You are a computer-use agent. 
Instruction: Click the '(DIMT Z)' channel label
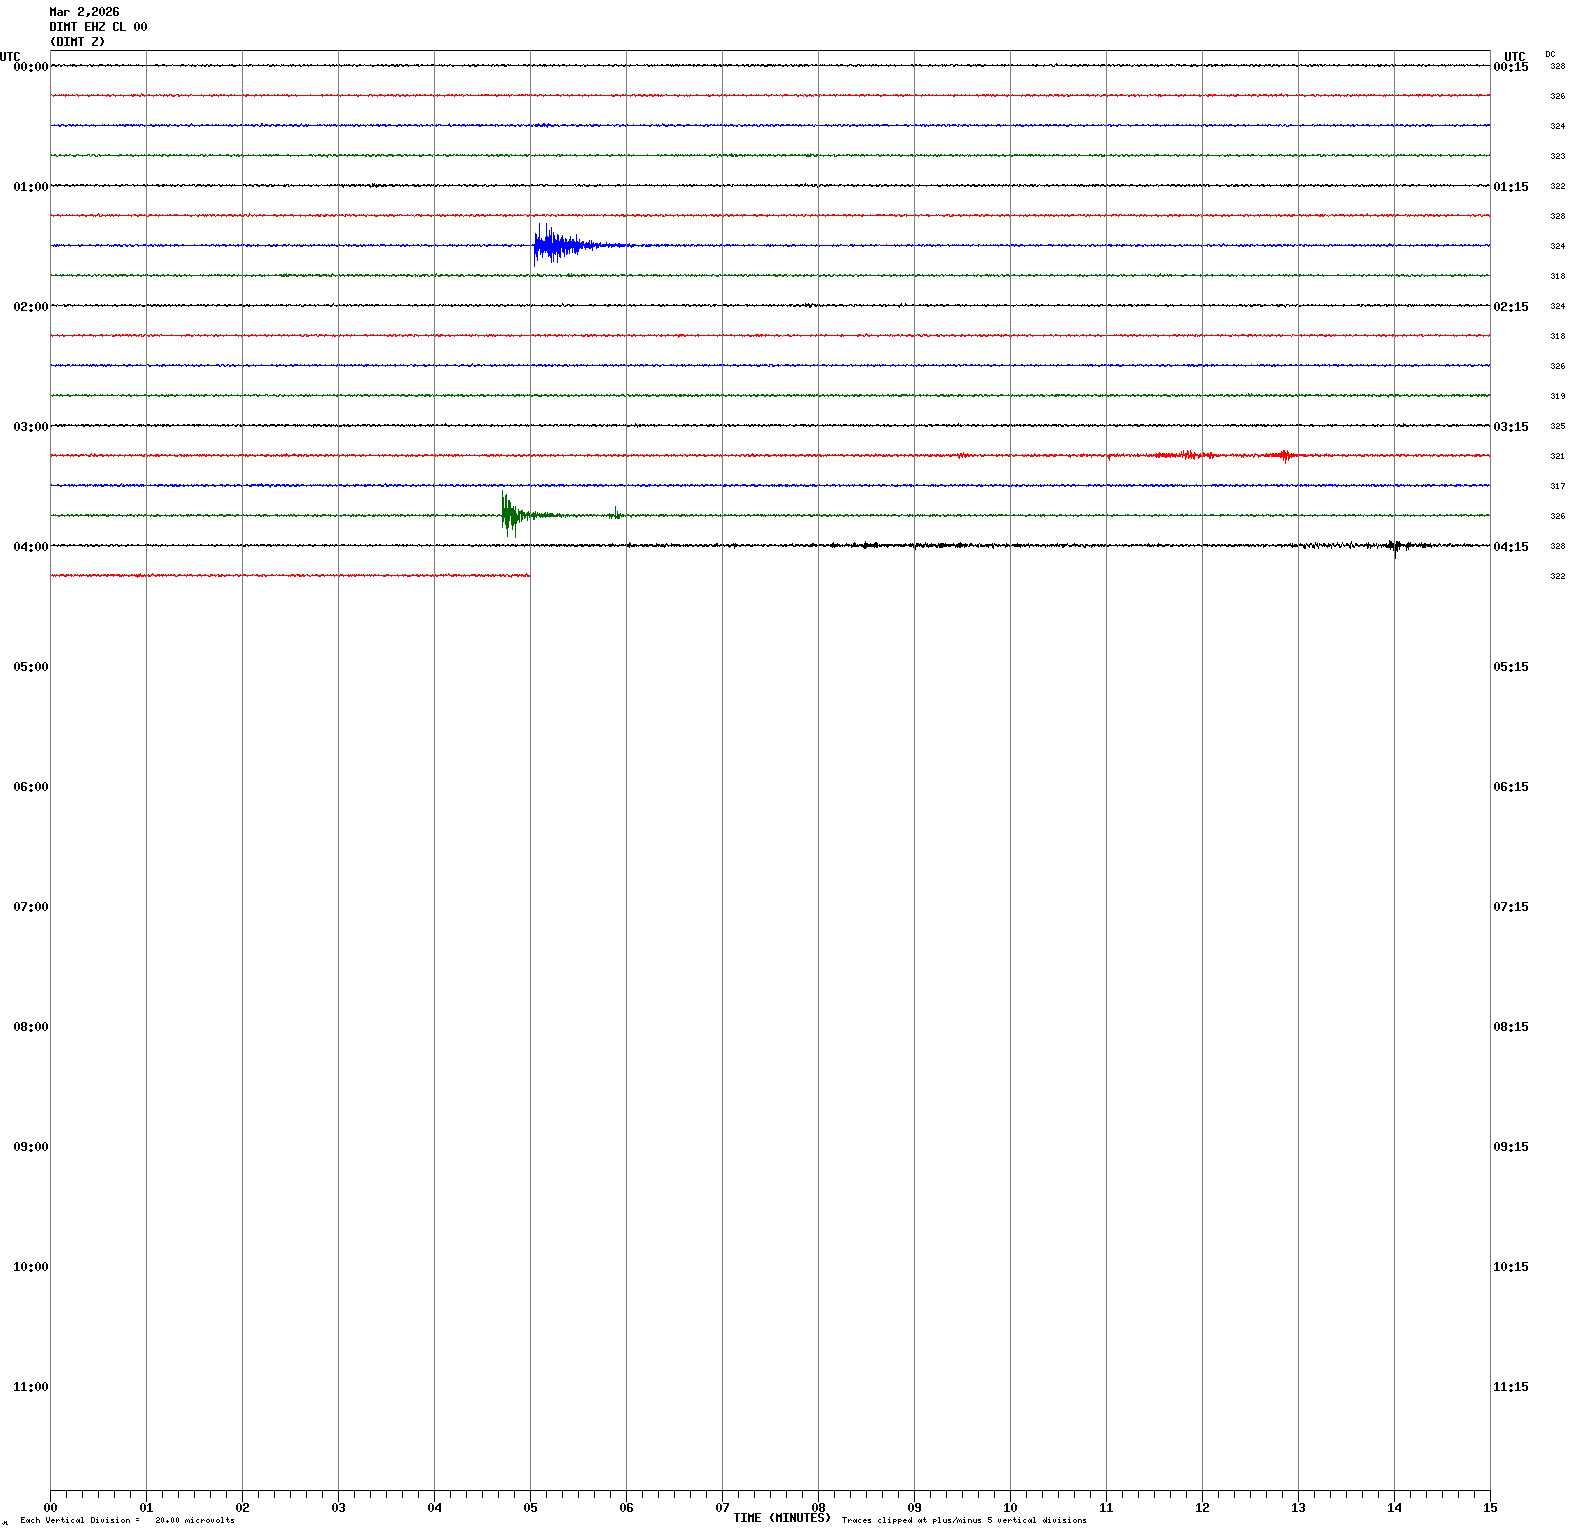pyautogui.click(x=77, y=42)
